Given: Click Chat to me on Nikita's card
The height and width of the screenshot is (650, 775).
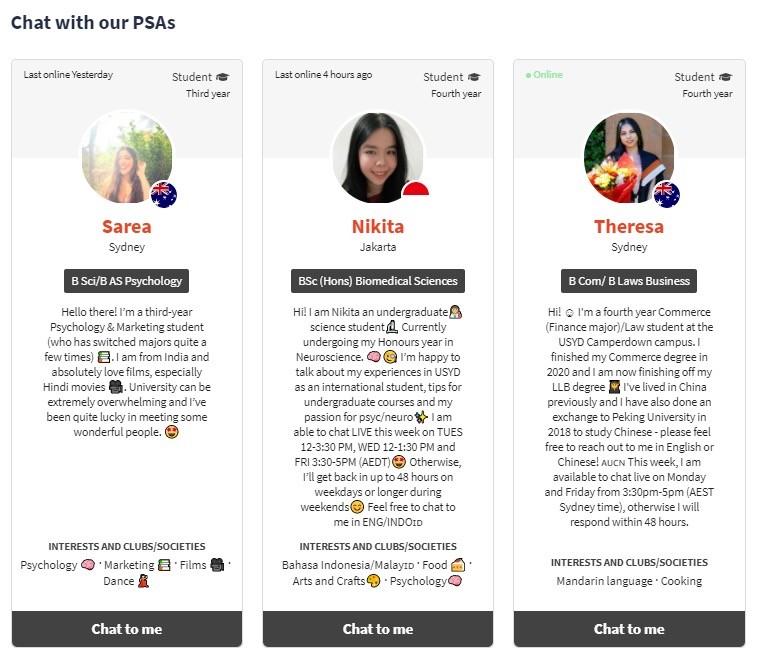Looking at the screenshot, I should pyautogui.click(x=378, y=629).
